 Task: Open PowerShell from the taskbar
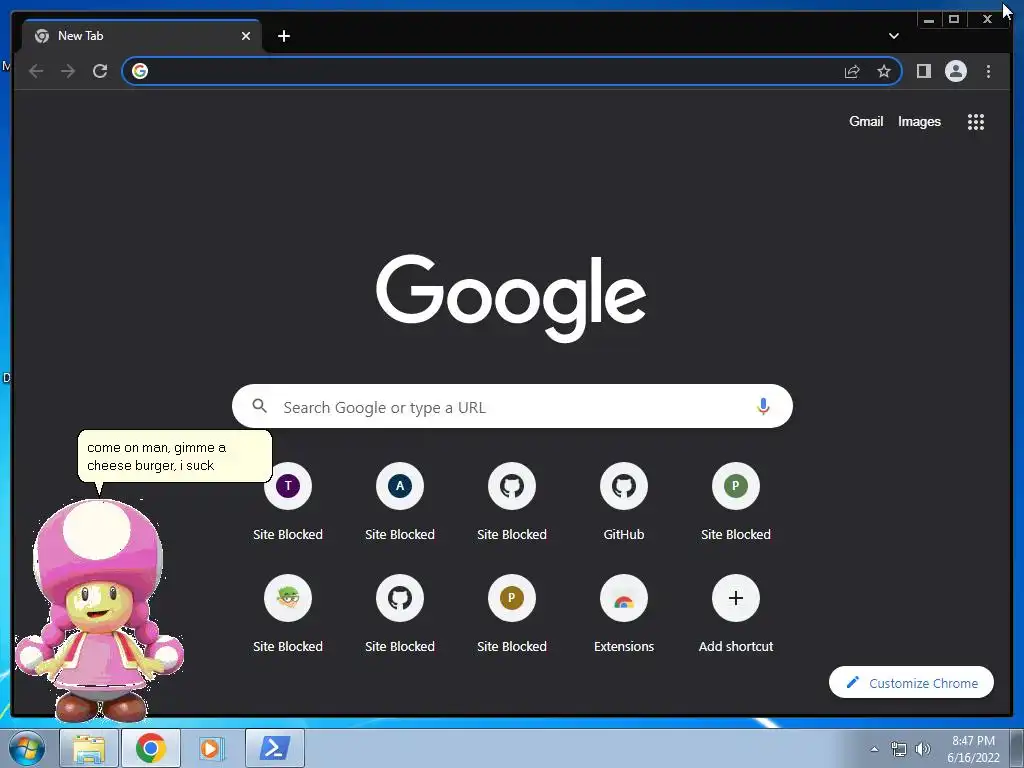tap(275, 748)
